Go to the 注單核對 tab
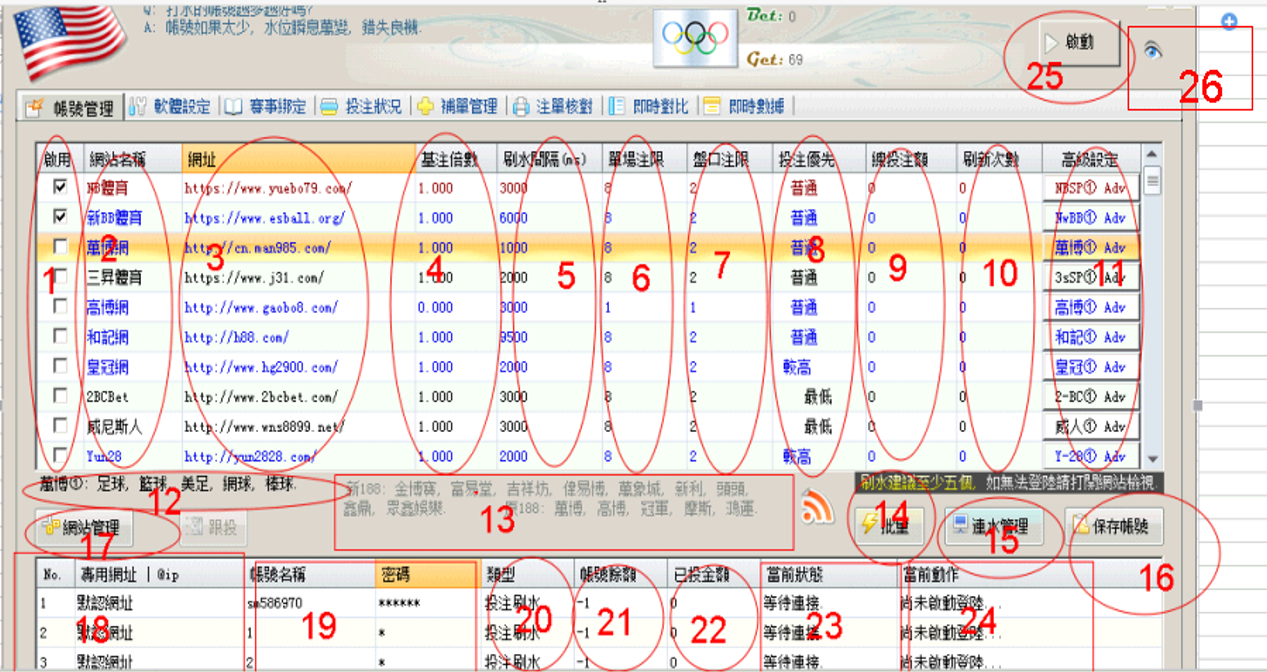 click(x=553, y=107)
